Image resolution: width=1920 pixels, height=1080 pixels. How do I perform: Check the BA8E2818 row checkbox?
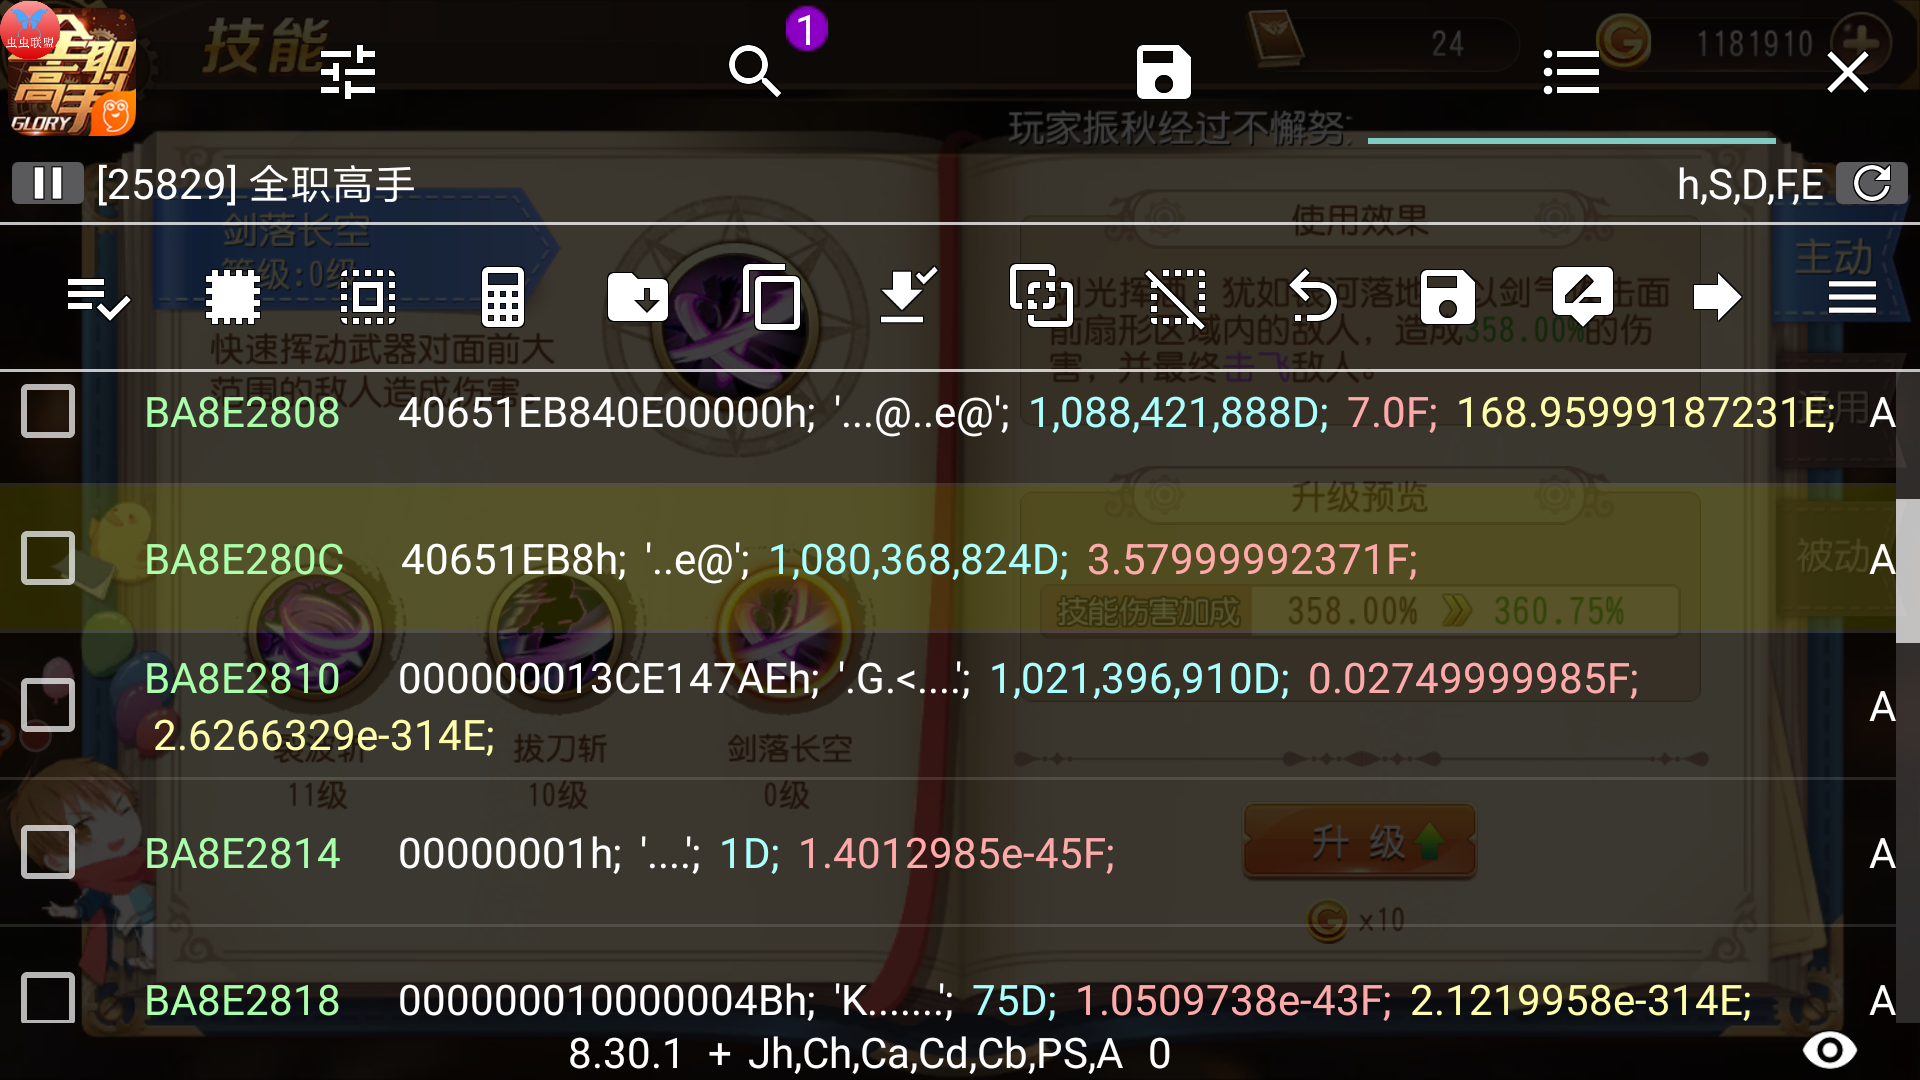(x=48, y=998)
